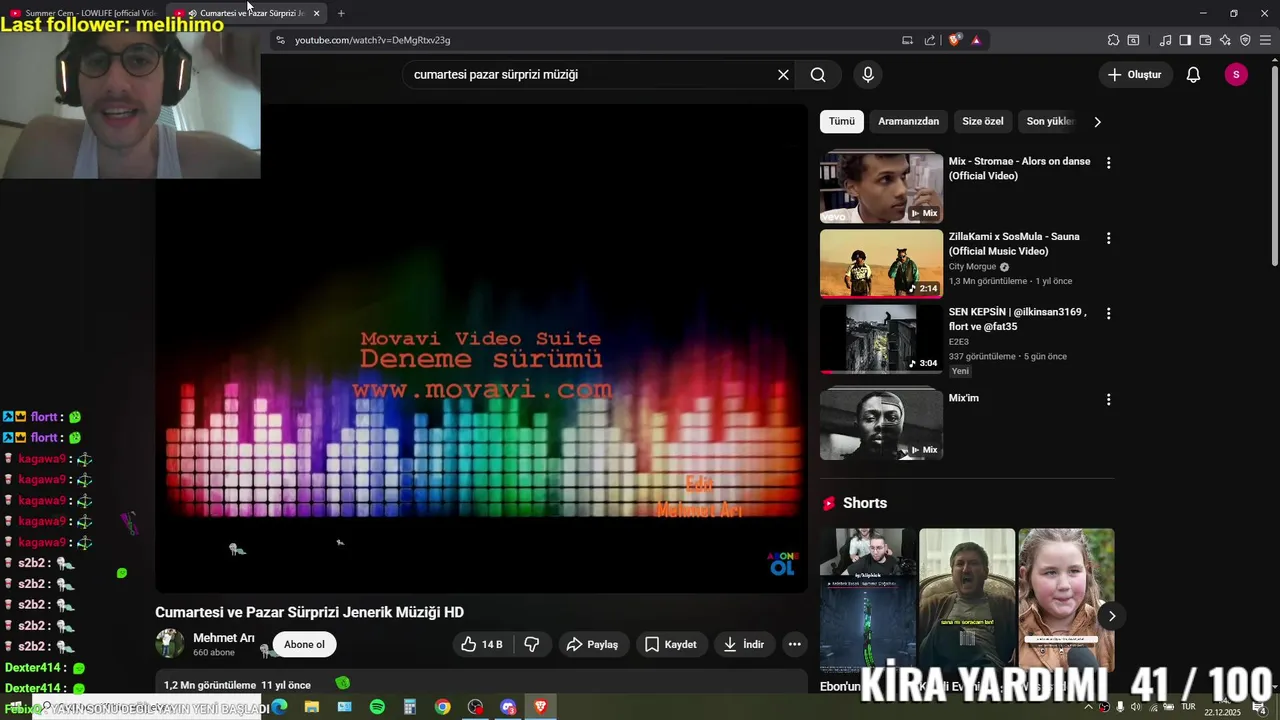This screenshot has height=720, width=1280.
Task: Click the install/cast screen icon in address bar
Action: 907,40
